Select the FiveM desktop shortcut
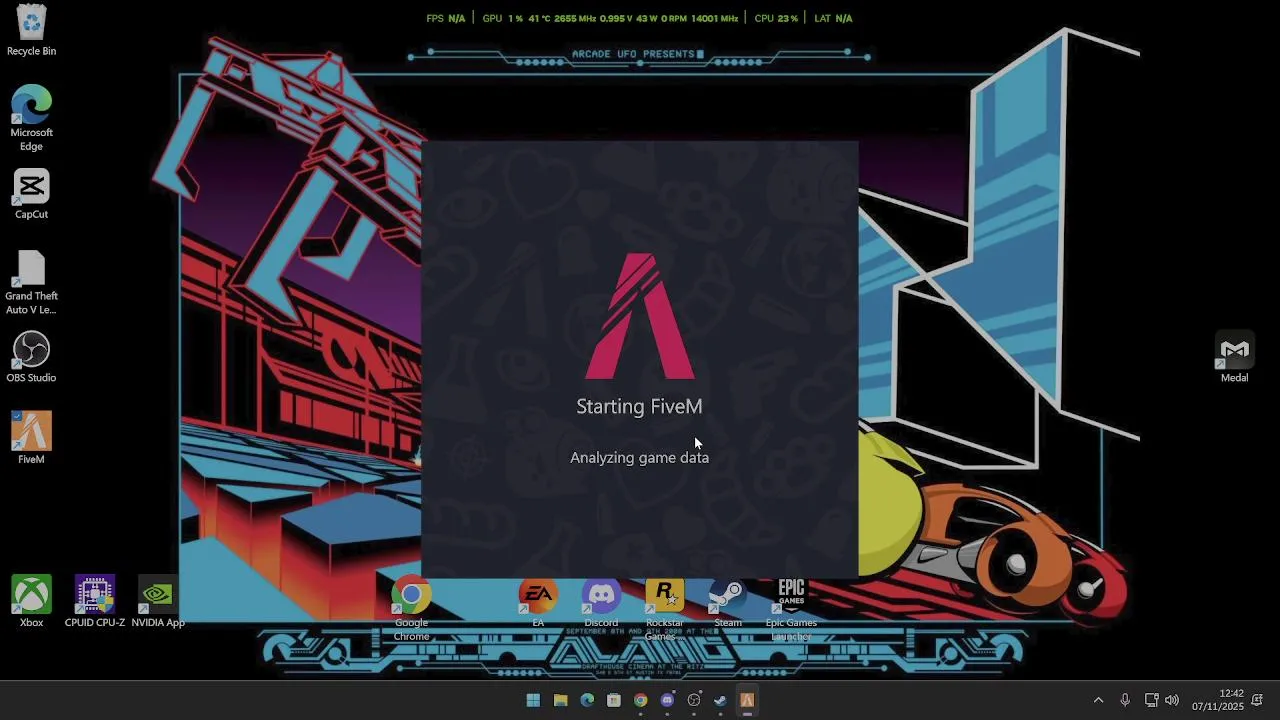Viewport: 1280px width, 720px height. click(x=31, y=438)
